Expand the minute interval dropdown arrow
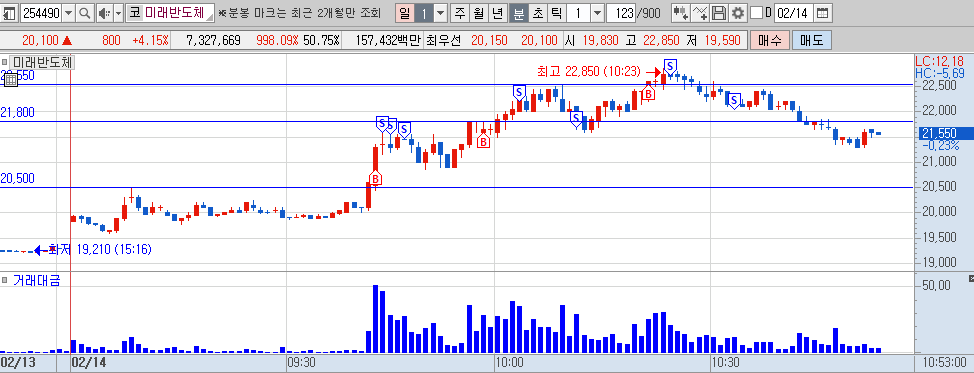 coord(597,12)
